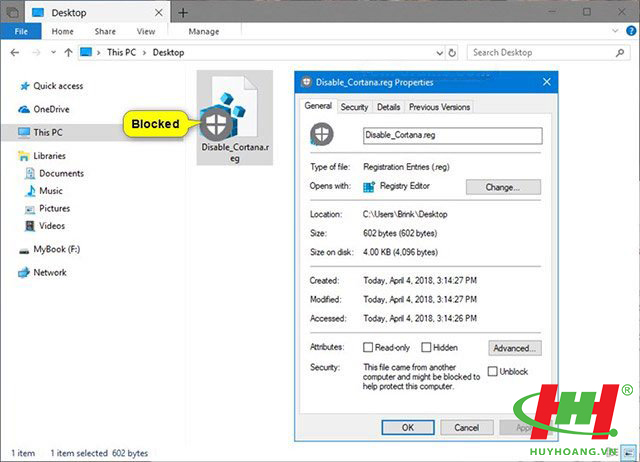640x462 pixels.
Task: Switch to the Security tab
Action: point(354,107)
